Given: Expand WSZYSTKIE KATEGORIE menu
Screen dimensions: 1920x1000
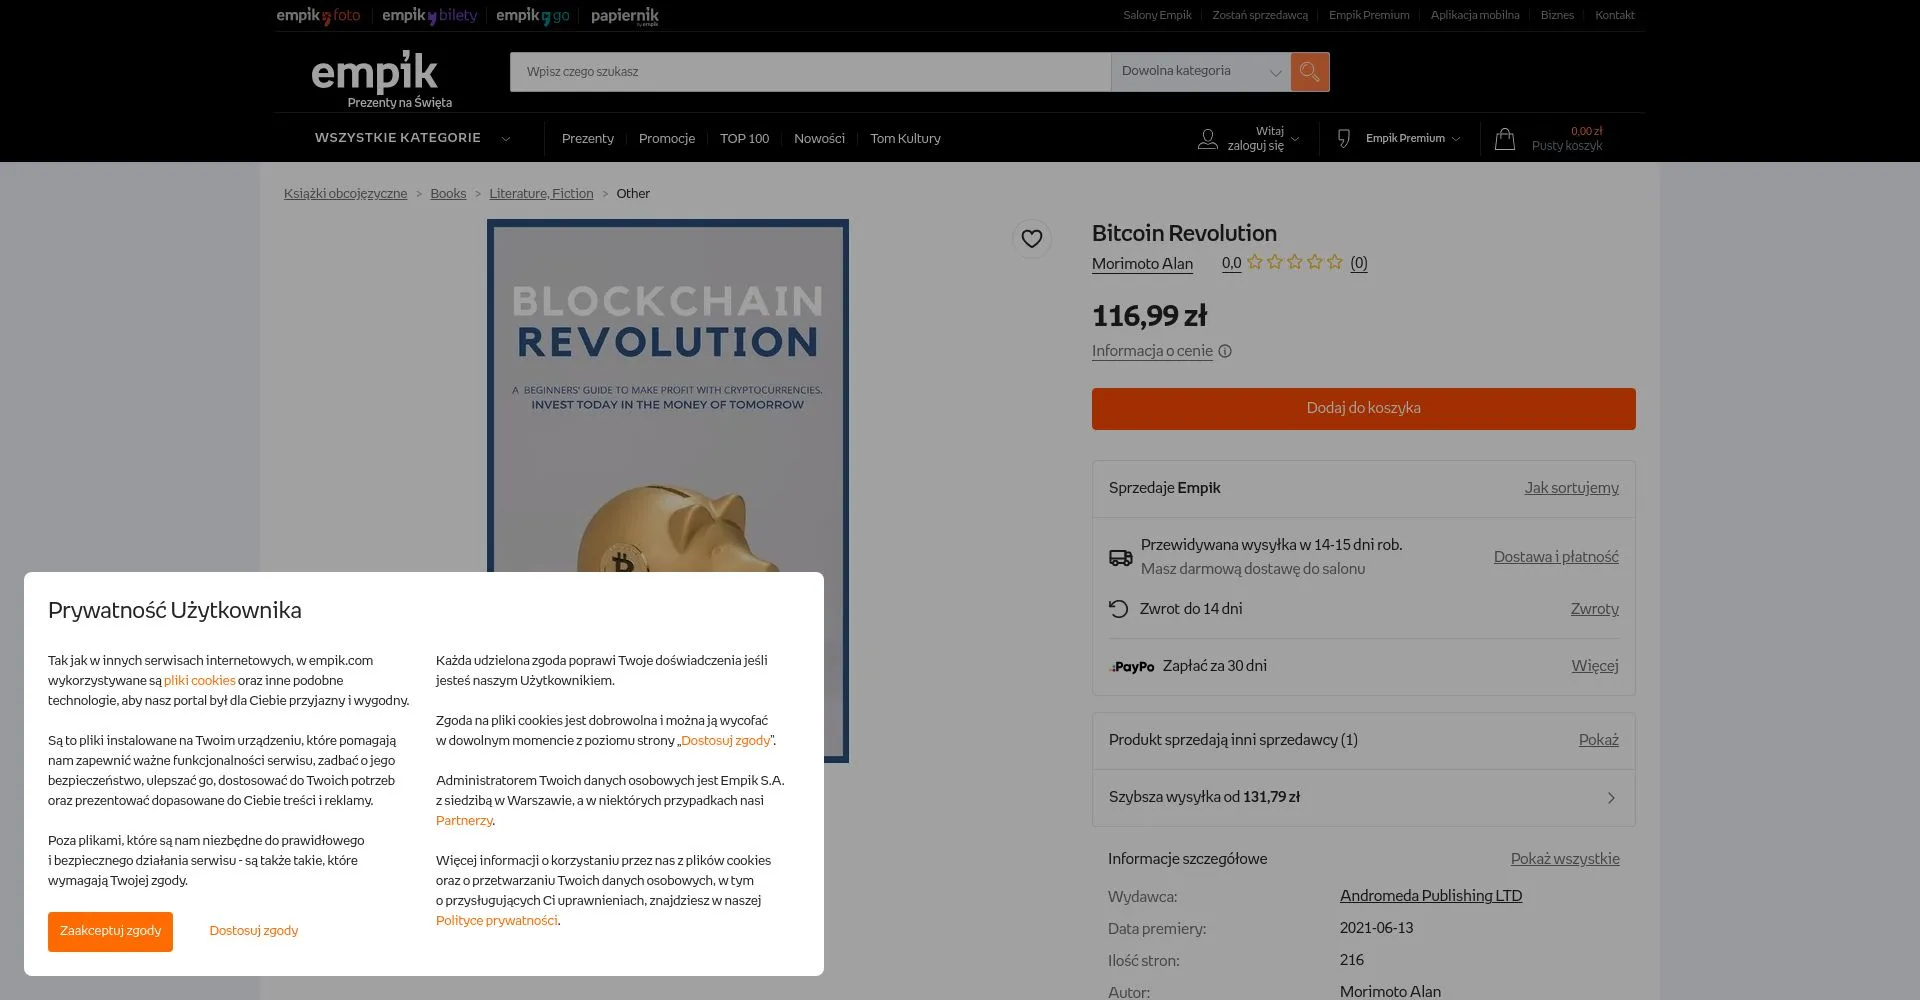Looking at the screenshot, I should click(412, 138).
